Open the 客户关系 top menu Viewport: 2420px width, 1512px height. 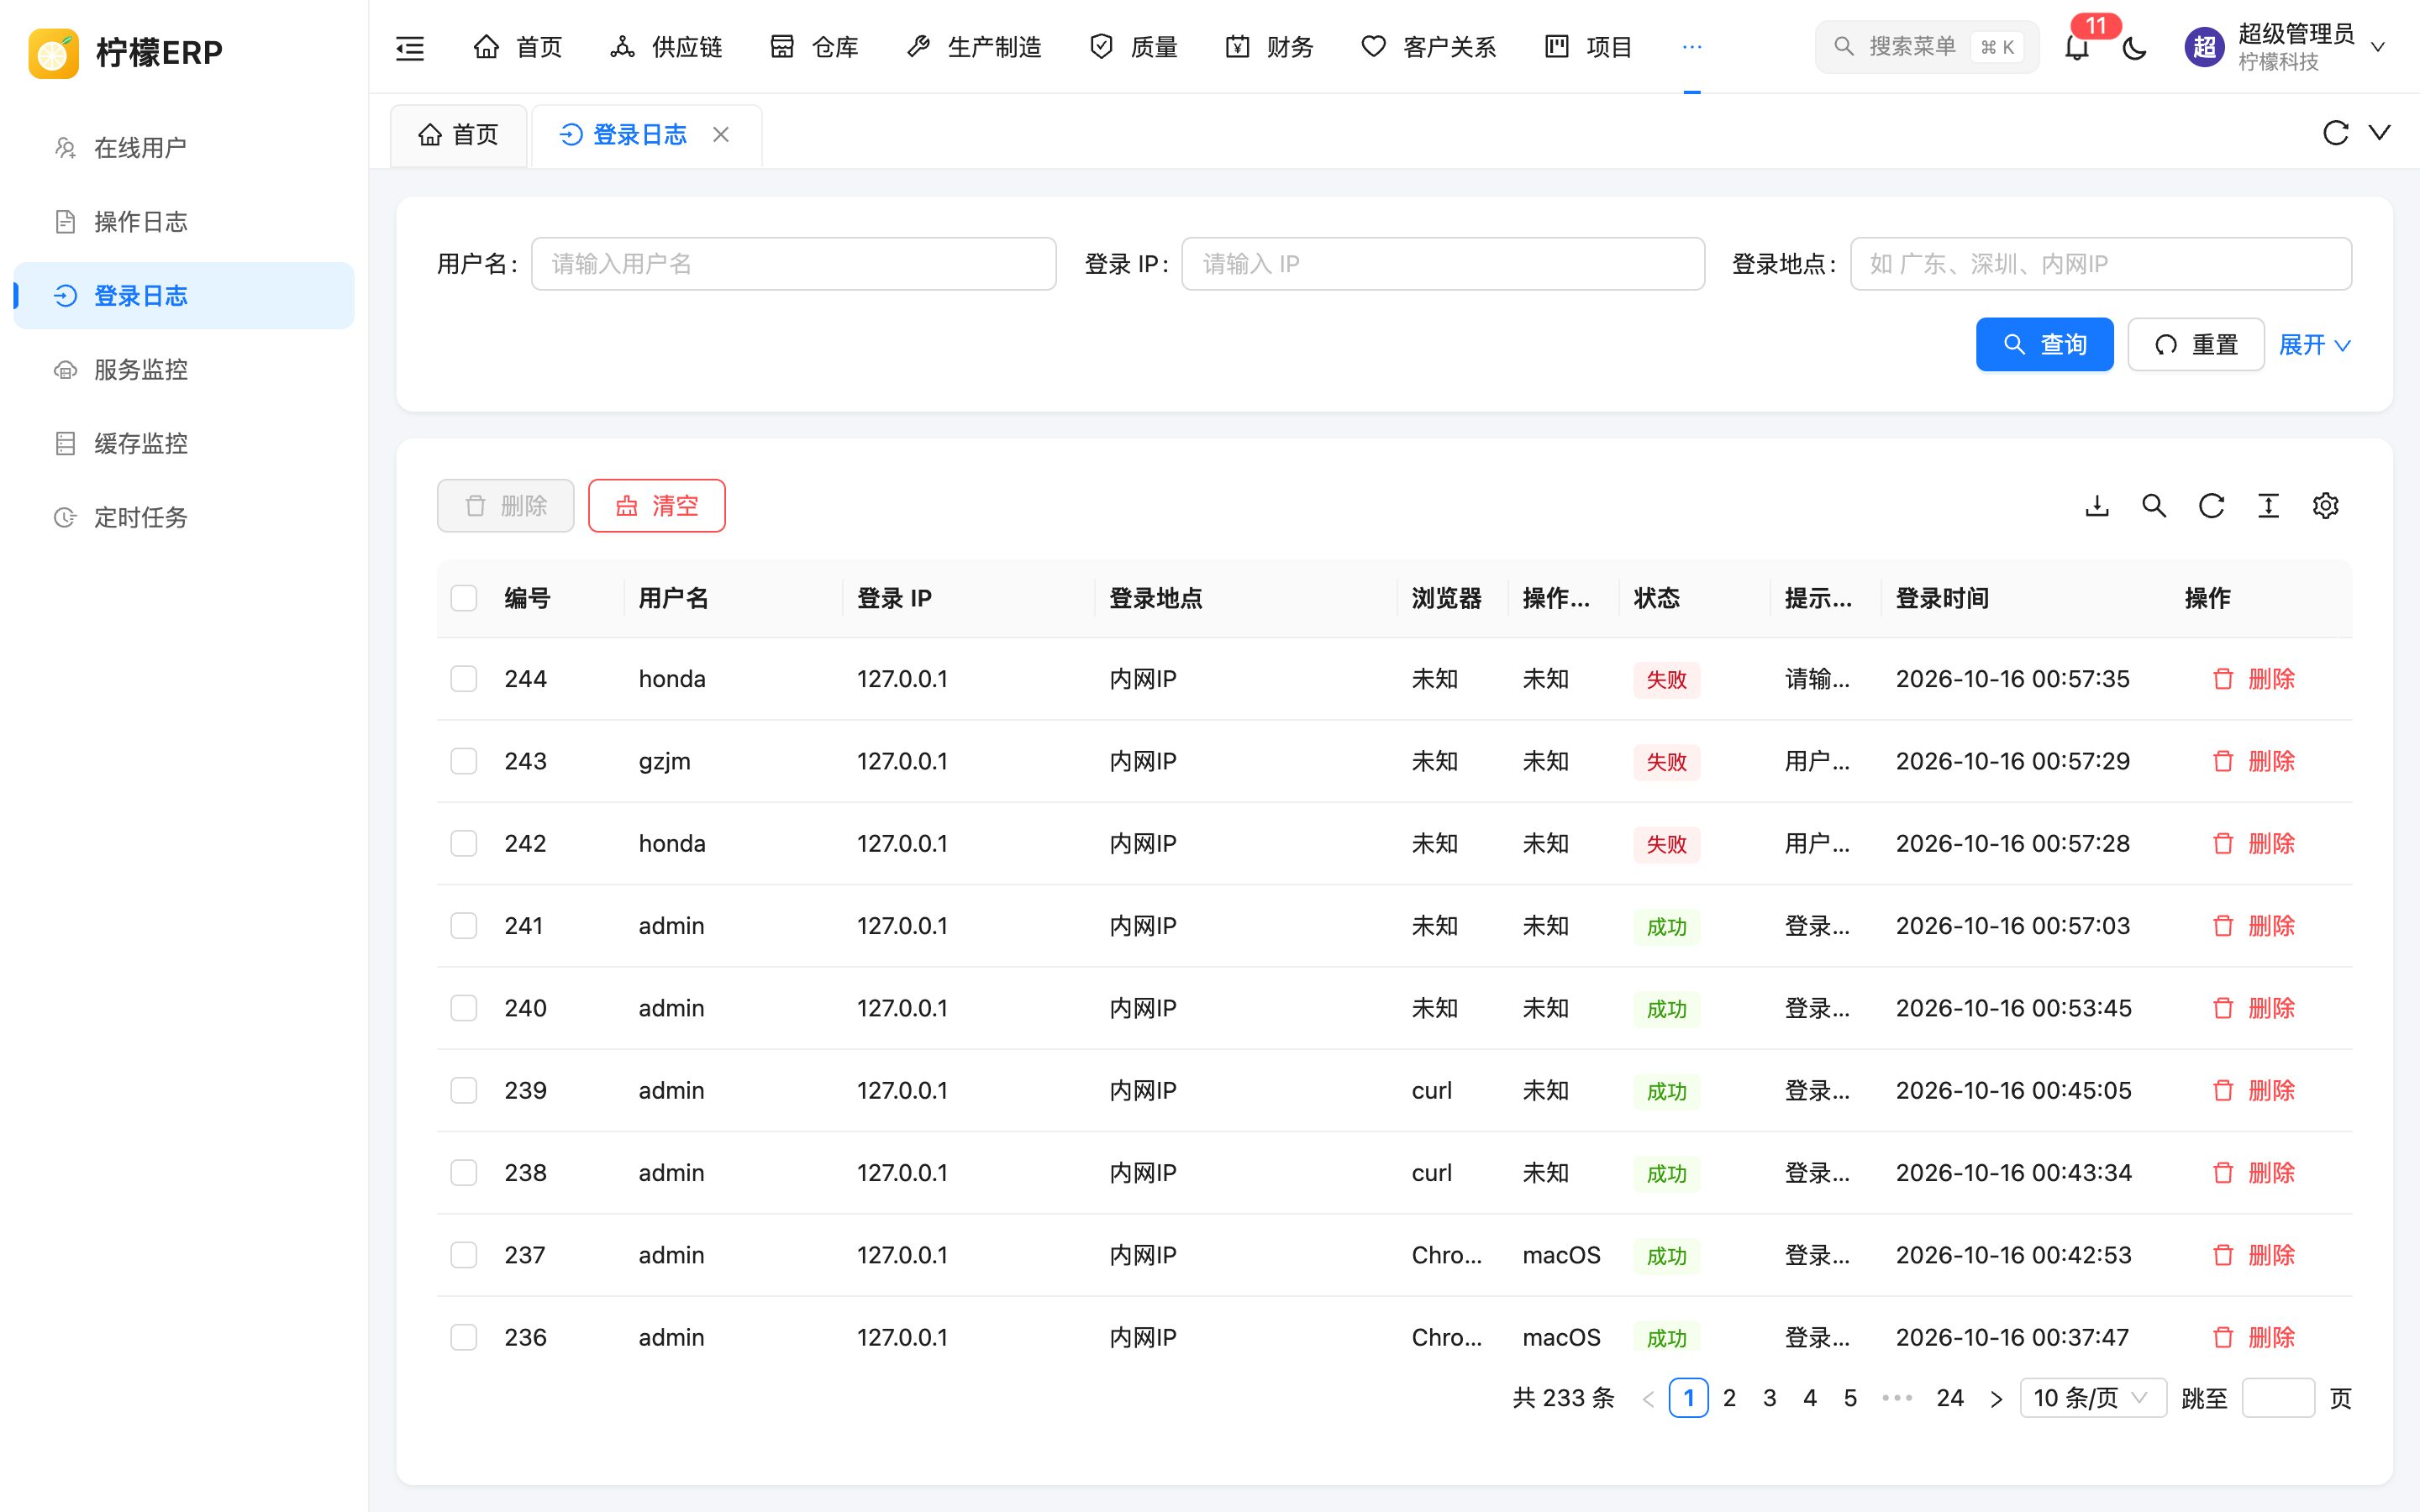click(x=1429, y=47)
